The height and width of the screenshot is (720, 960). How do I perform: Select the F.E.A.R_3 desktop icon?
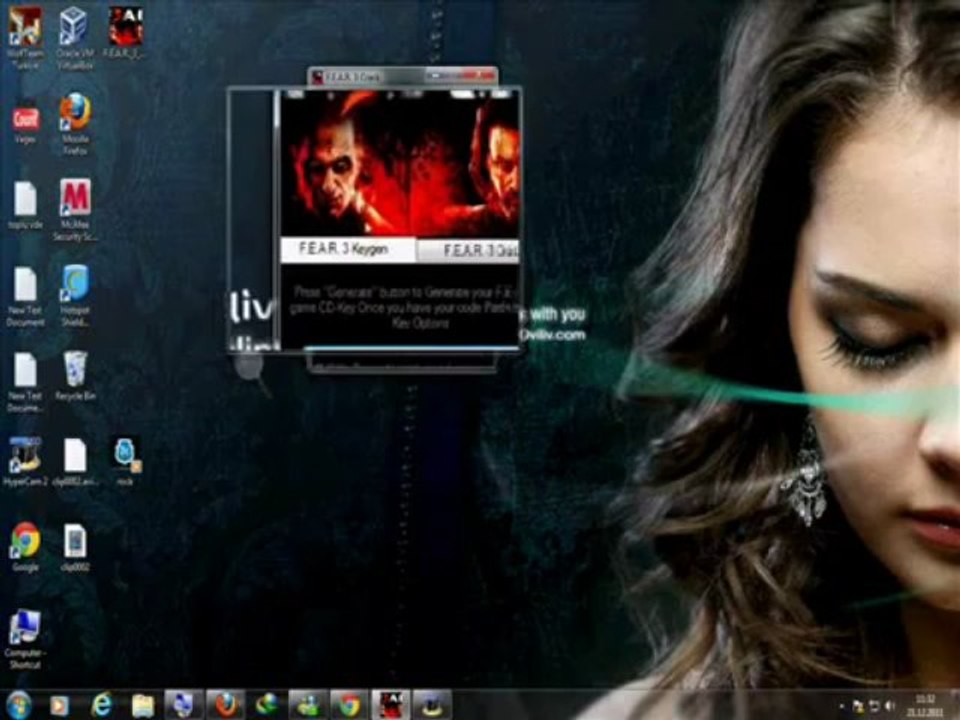click(124, 32)
